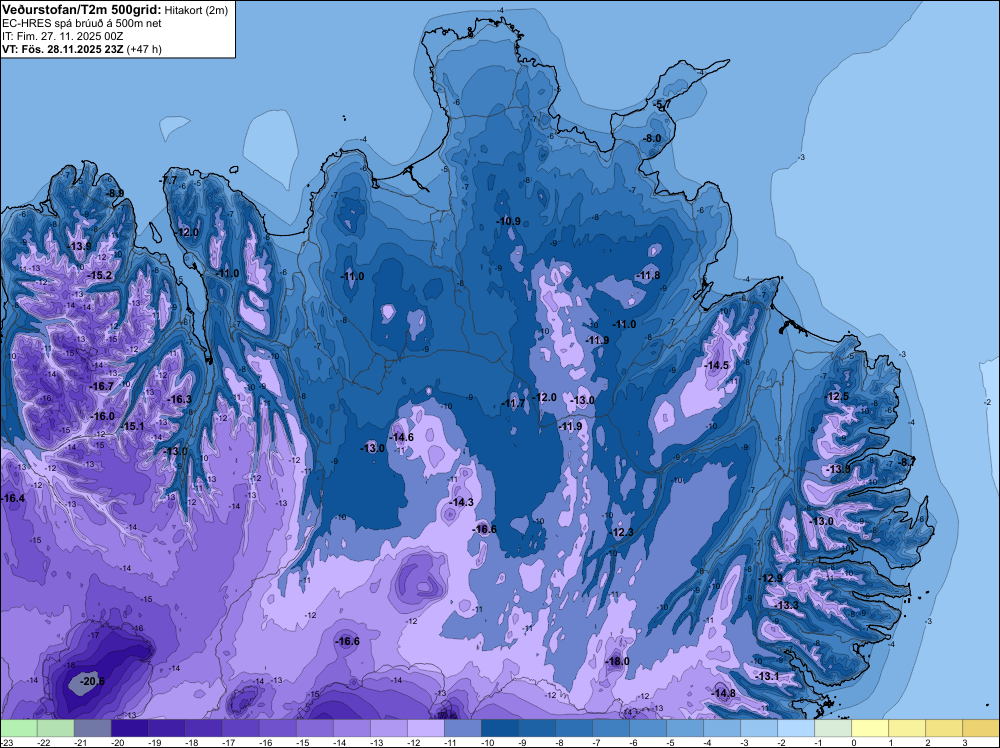Click the legend swatch labeled 0
The image size is (1000, 748).
[x=870, y=728]
